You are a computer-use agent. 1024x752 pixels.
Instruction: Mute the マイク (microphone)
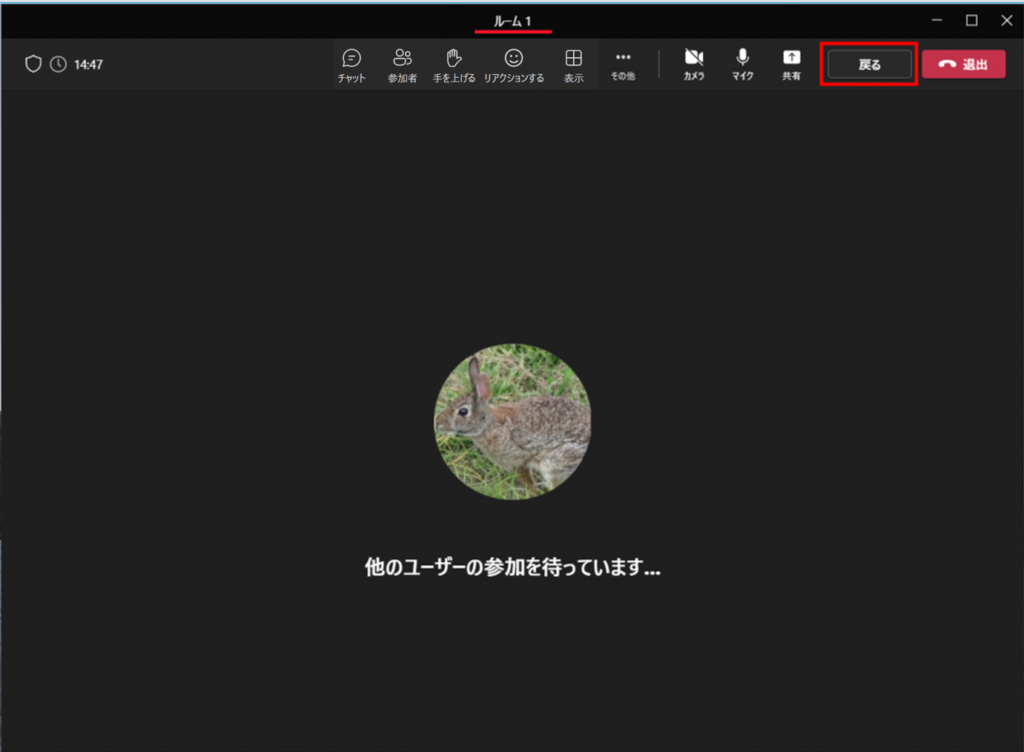(742, 65)
